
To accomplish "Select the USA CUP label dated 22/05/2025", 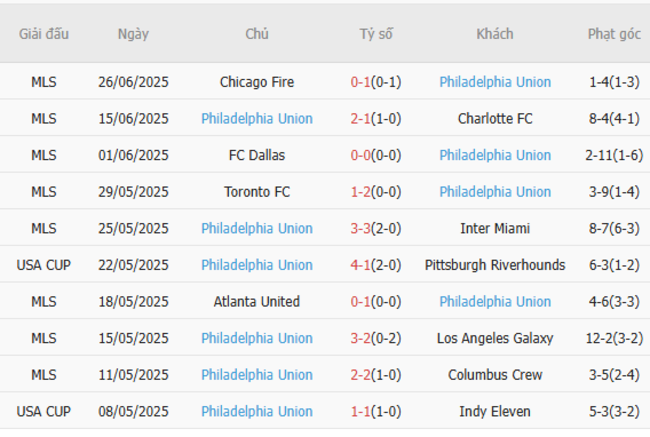I will [x=44, y=265].
